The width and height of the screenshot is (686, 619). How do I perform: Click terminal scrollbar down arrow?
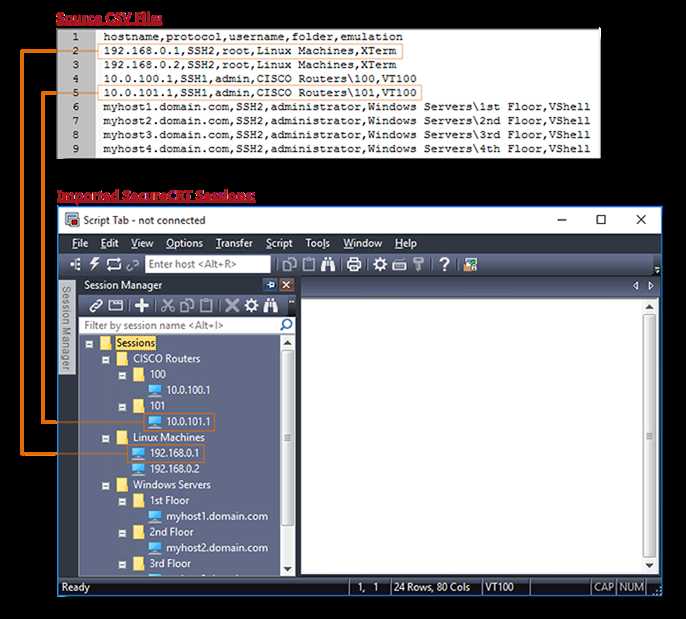(650, 565)
